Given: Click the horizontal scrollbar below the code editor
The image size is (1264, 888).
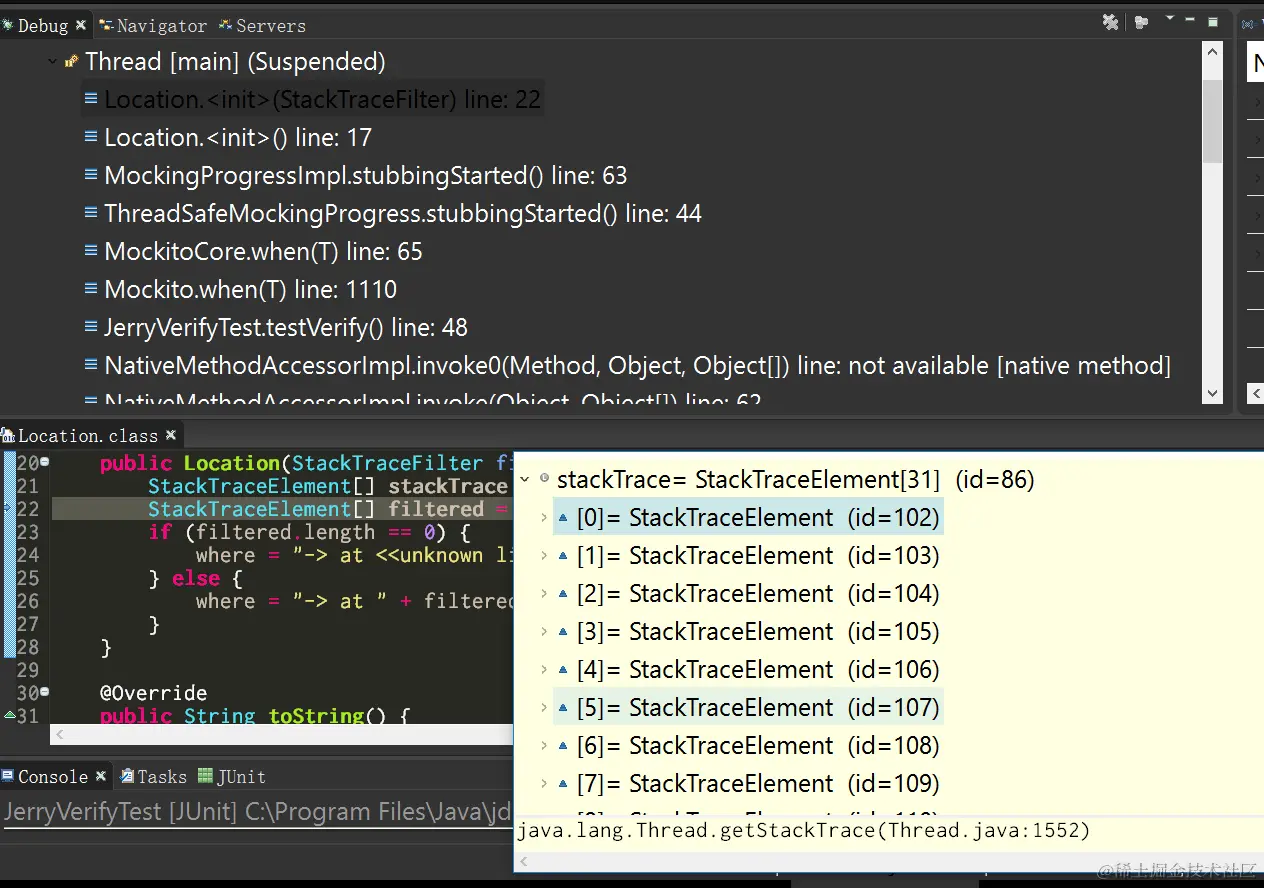Looking at the screenshot, I should point(280,734).
